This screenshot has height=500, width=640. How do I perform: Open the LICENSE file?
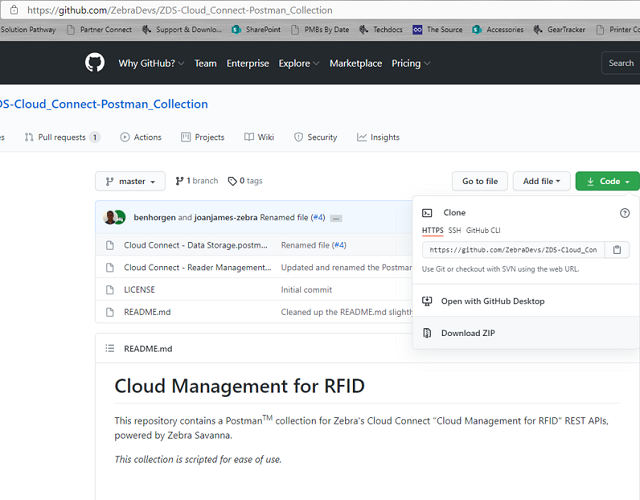[x=139, y=290]
